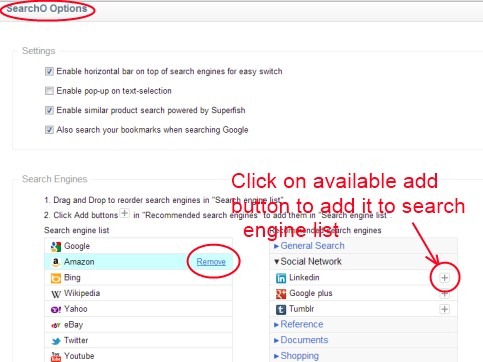Remove Amazon from search engine list
This screenshot has width=483, height=362.
pyautogui.click(x=211, y=262)
